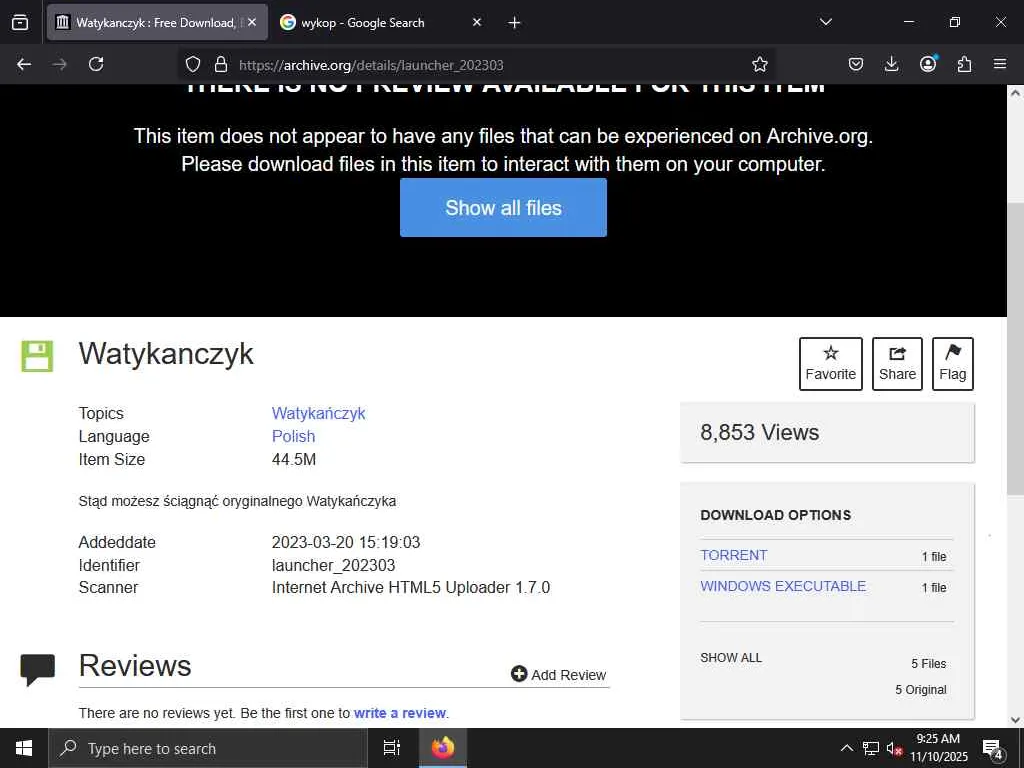Click the Firefox taskbar icon
Viewport: 1024px width, 768px height.
click(442, 748)
